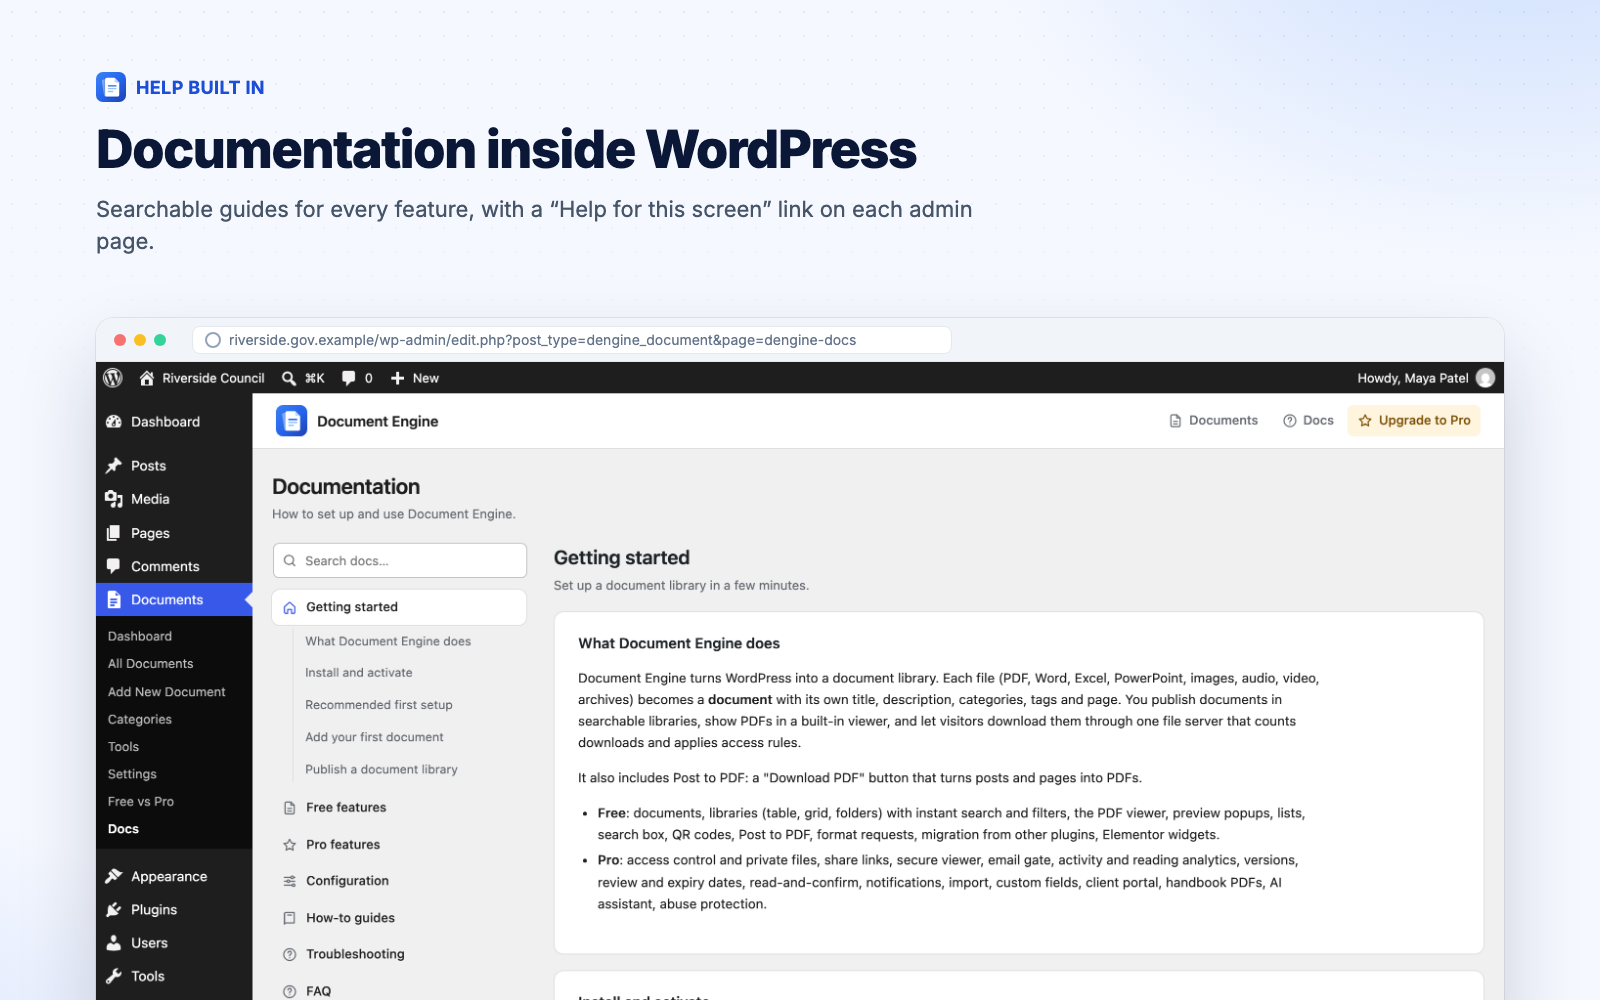The width and height of the screenshot is (1600, 1000).
Task: Jump to Publish a document library
Action: click(381, 770)
